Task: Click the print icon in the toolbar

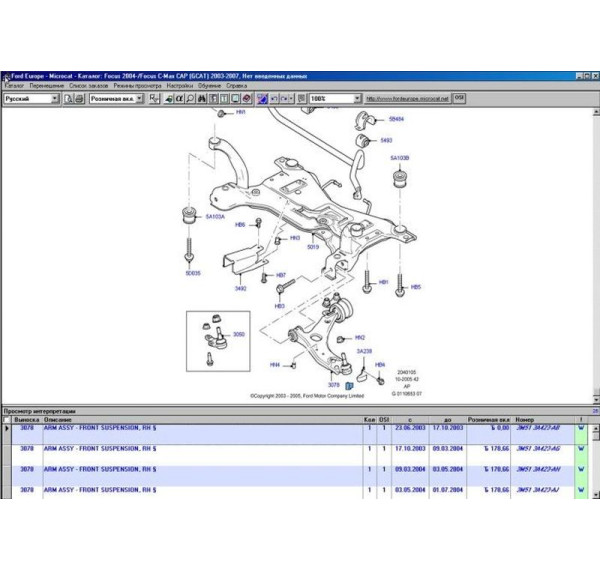Action: click(79, 99)
